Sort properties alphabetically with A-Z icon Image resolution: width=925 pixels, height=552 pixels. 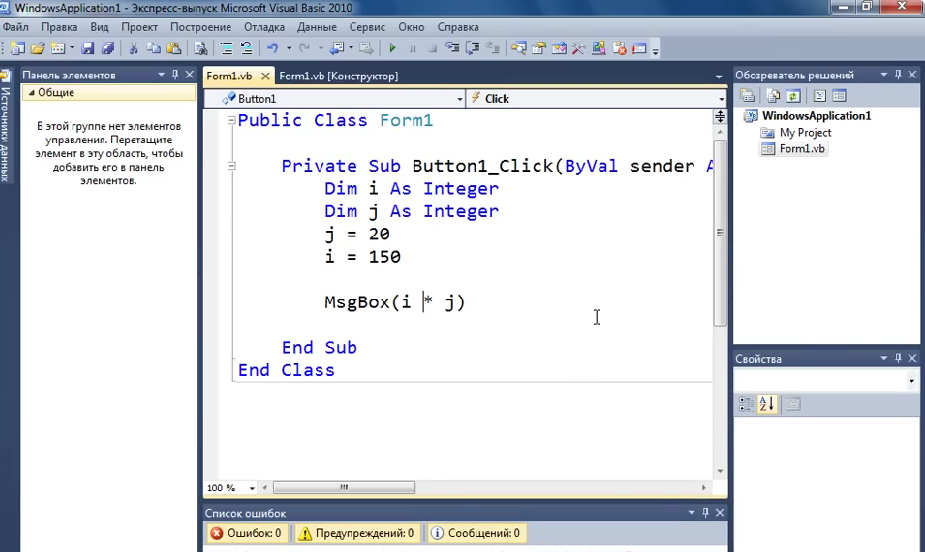tap(767, 404)
